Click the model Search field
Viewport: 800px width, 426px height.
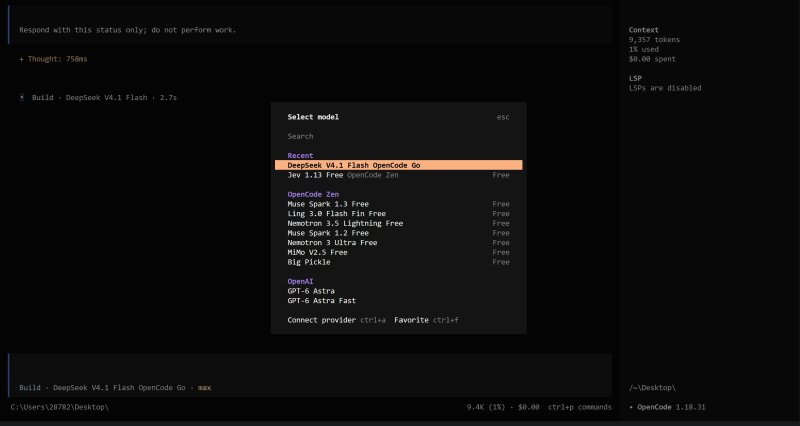tap(398, 136)
